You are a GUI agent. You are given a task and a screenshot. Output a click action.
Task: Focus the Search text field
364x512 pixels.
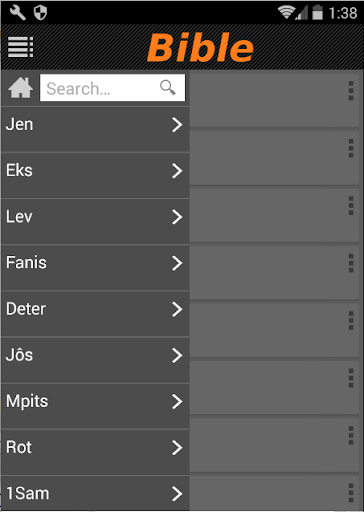(112, 88)
